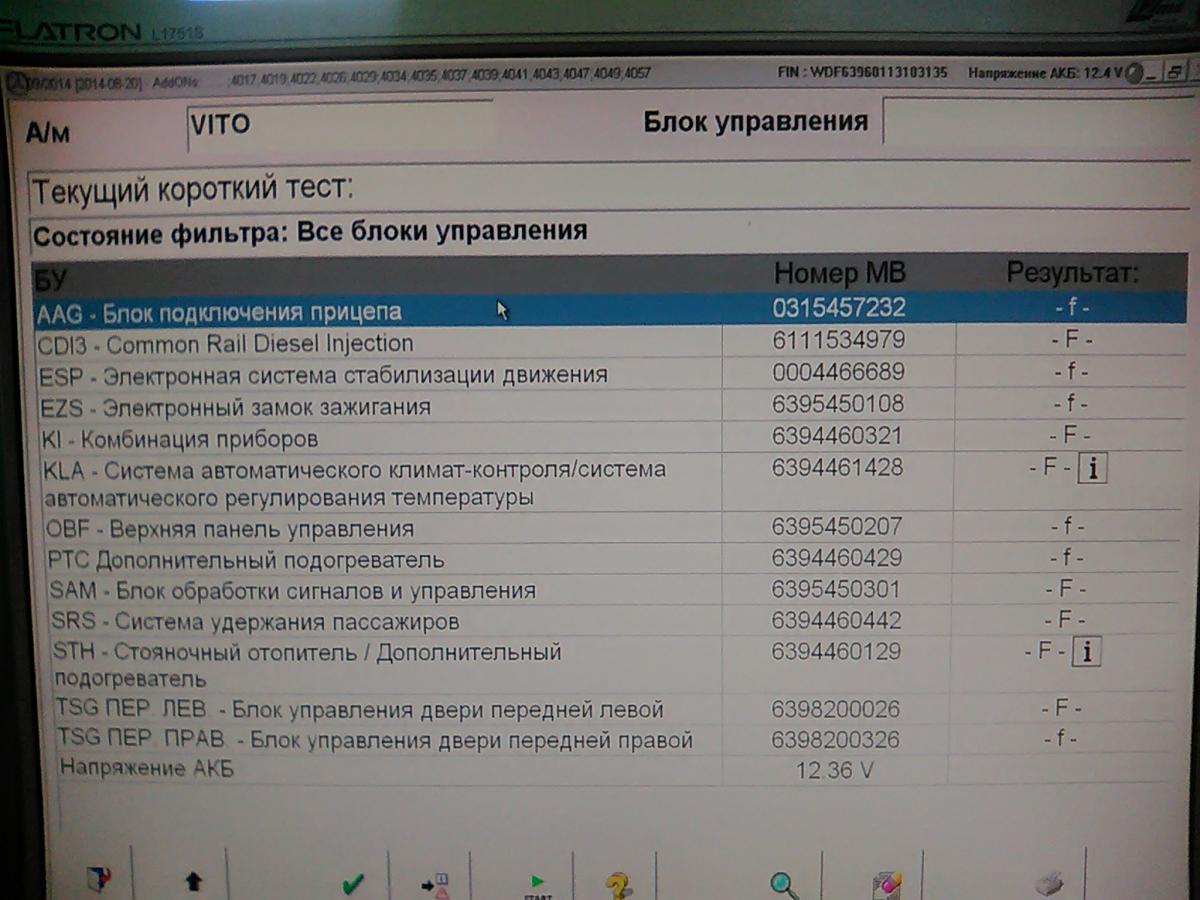Viewport: 1200px width, 900px height.
Task: Click MB number 6394460429
Action: (x=837, y=558)
